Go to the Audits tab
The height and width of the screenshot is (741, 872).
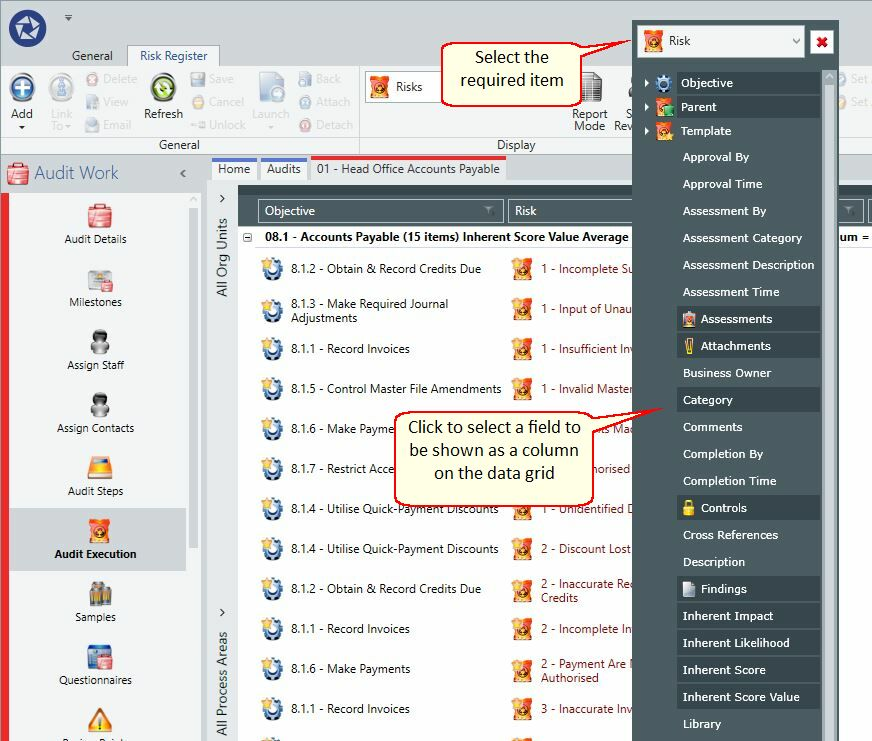(x=284, y=169)
